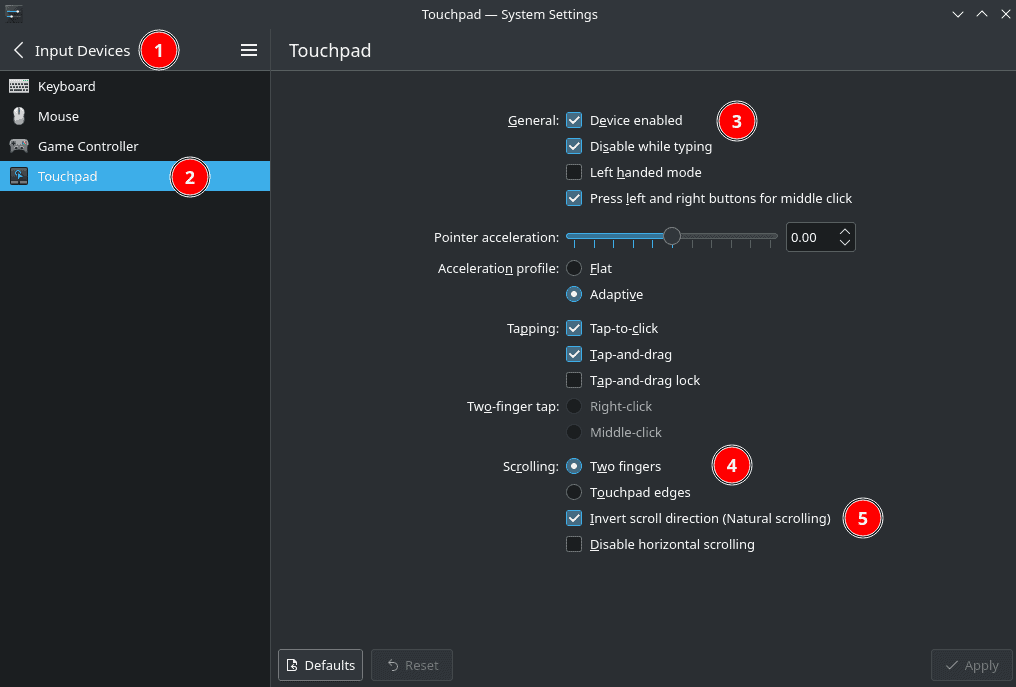
Task: Toggle Invert scroll direction (Natural scrolling)
Action: coord(574,518)
